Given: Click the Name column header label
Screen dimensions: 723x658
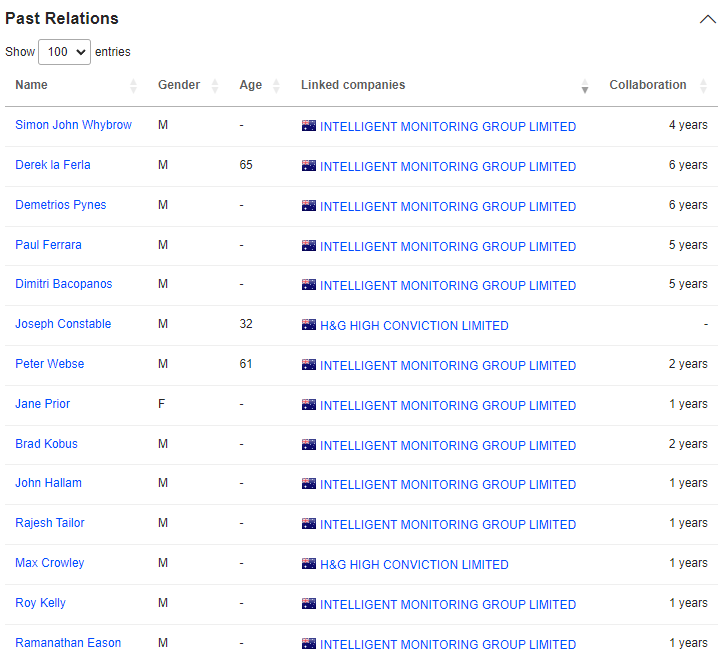Looking at the screenshot, I should pyautogui.click(x=31, y=85).
